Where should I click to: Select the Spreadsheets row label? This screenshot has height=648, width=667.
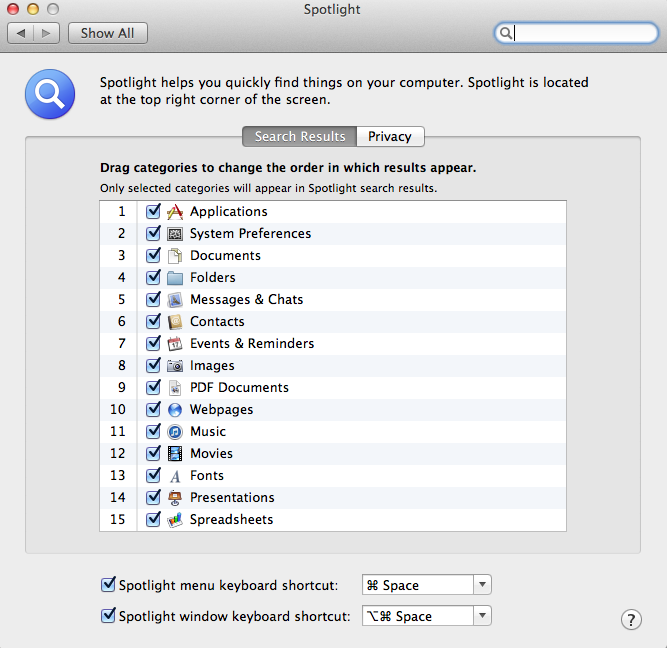(x=231, y=520)
